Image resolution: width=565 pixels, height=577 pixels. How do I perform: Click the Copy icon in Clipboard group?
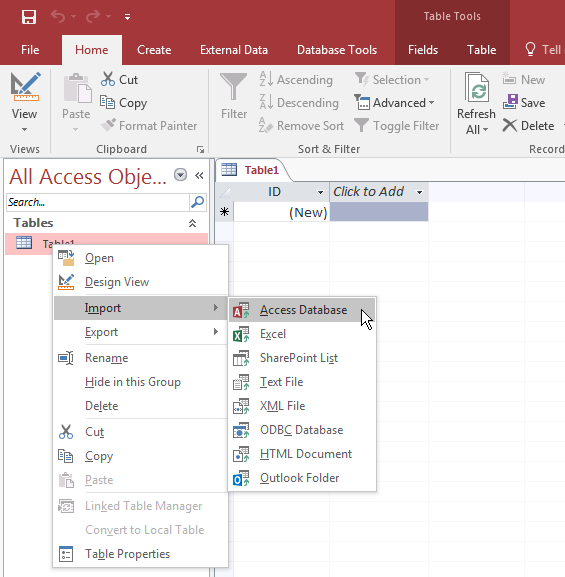click(107, 102)
